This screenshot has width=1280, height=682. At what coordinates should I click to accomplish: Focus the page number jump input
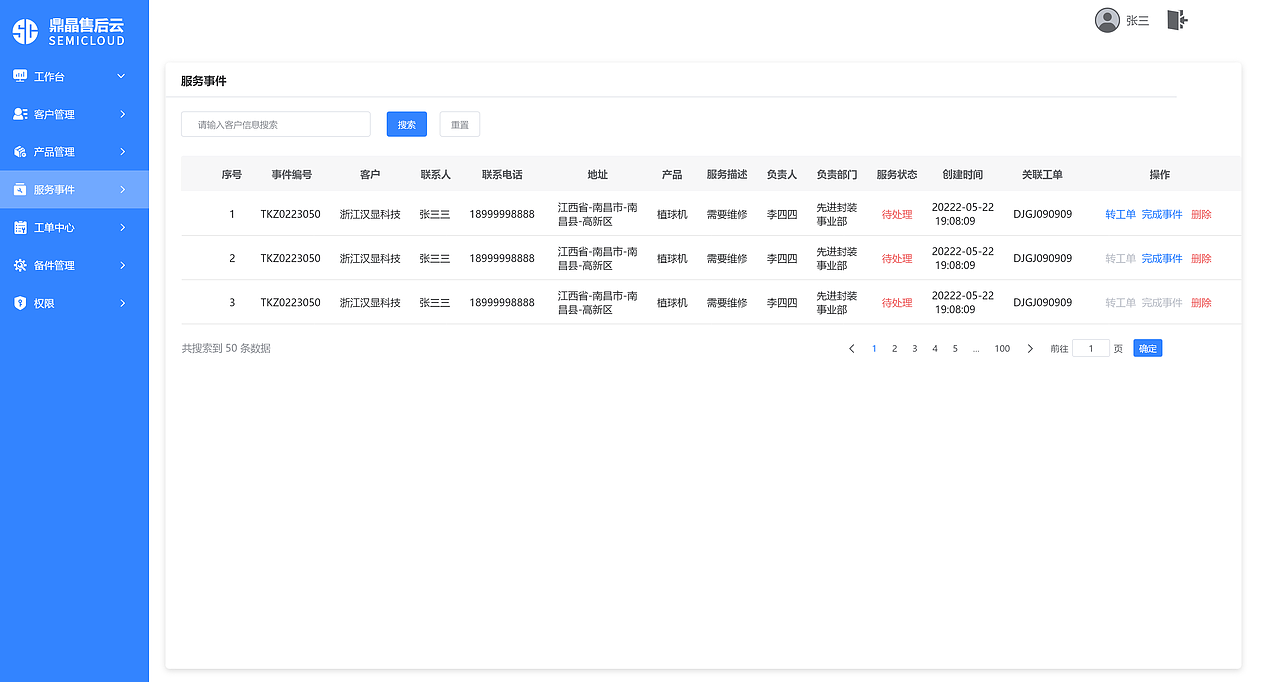point(1091,348)
